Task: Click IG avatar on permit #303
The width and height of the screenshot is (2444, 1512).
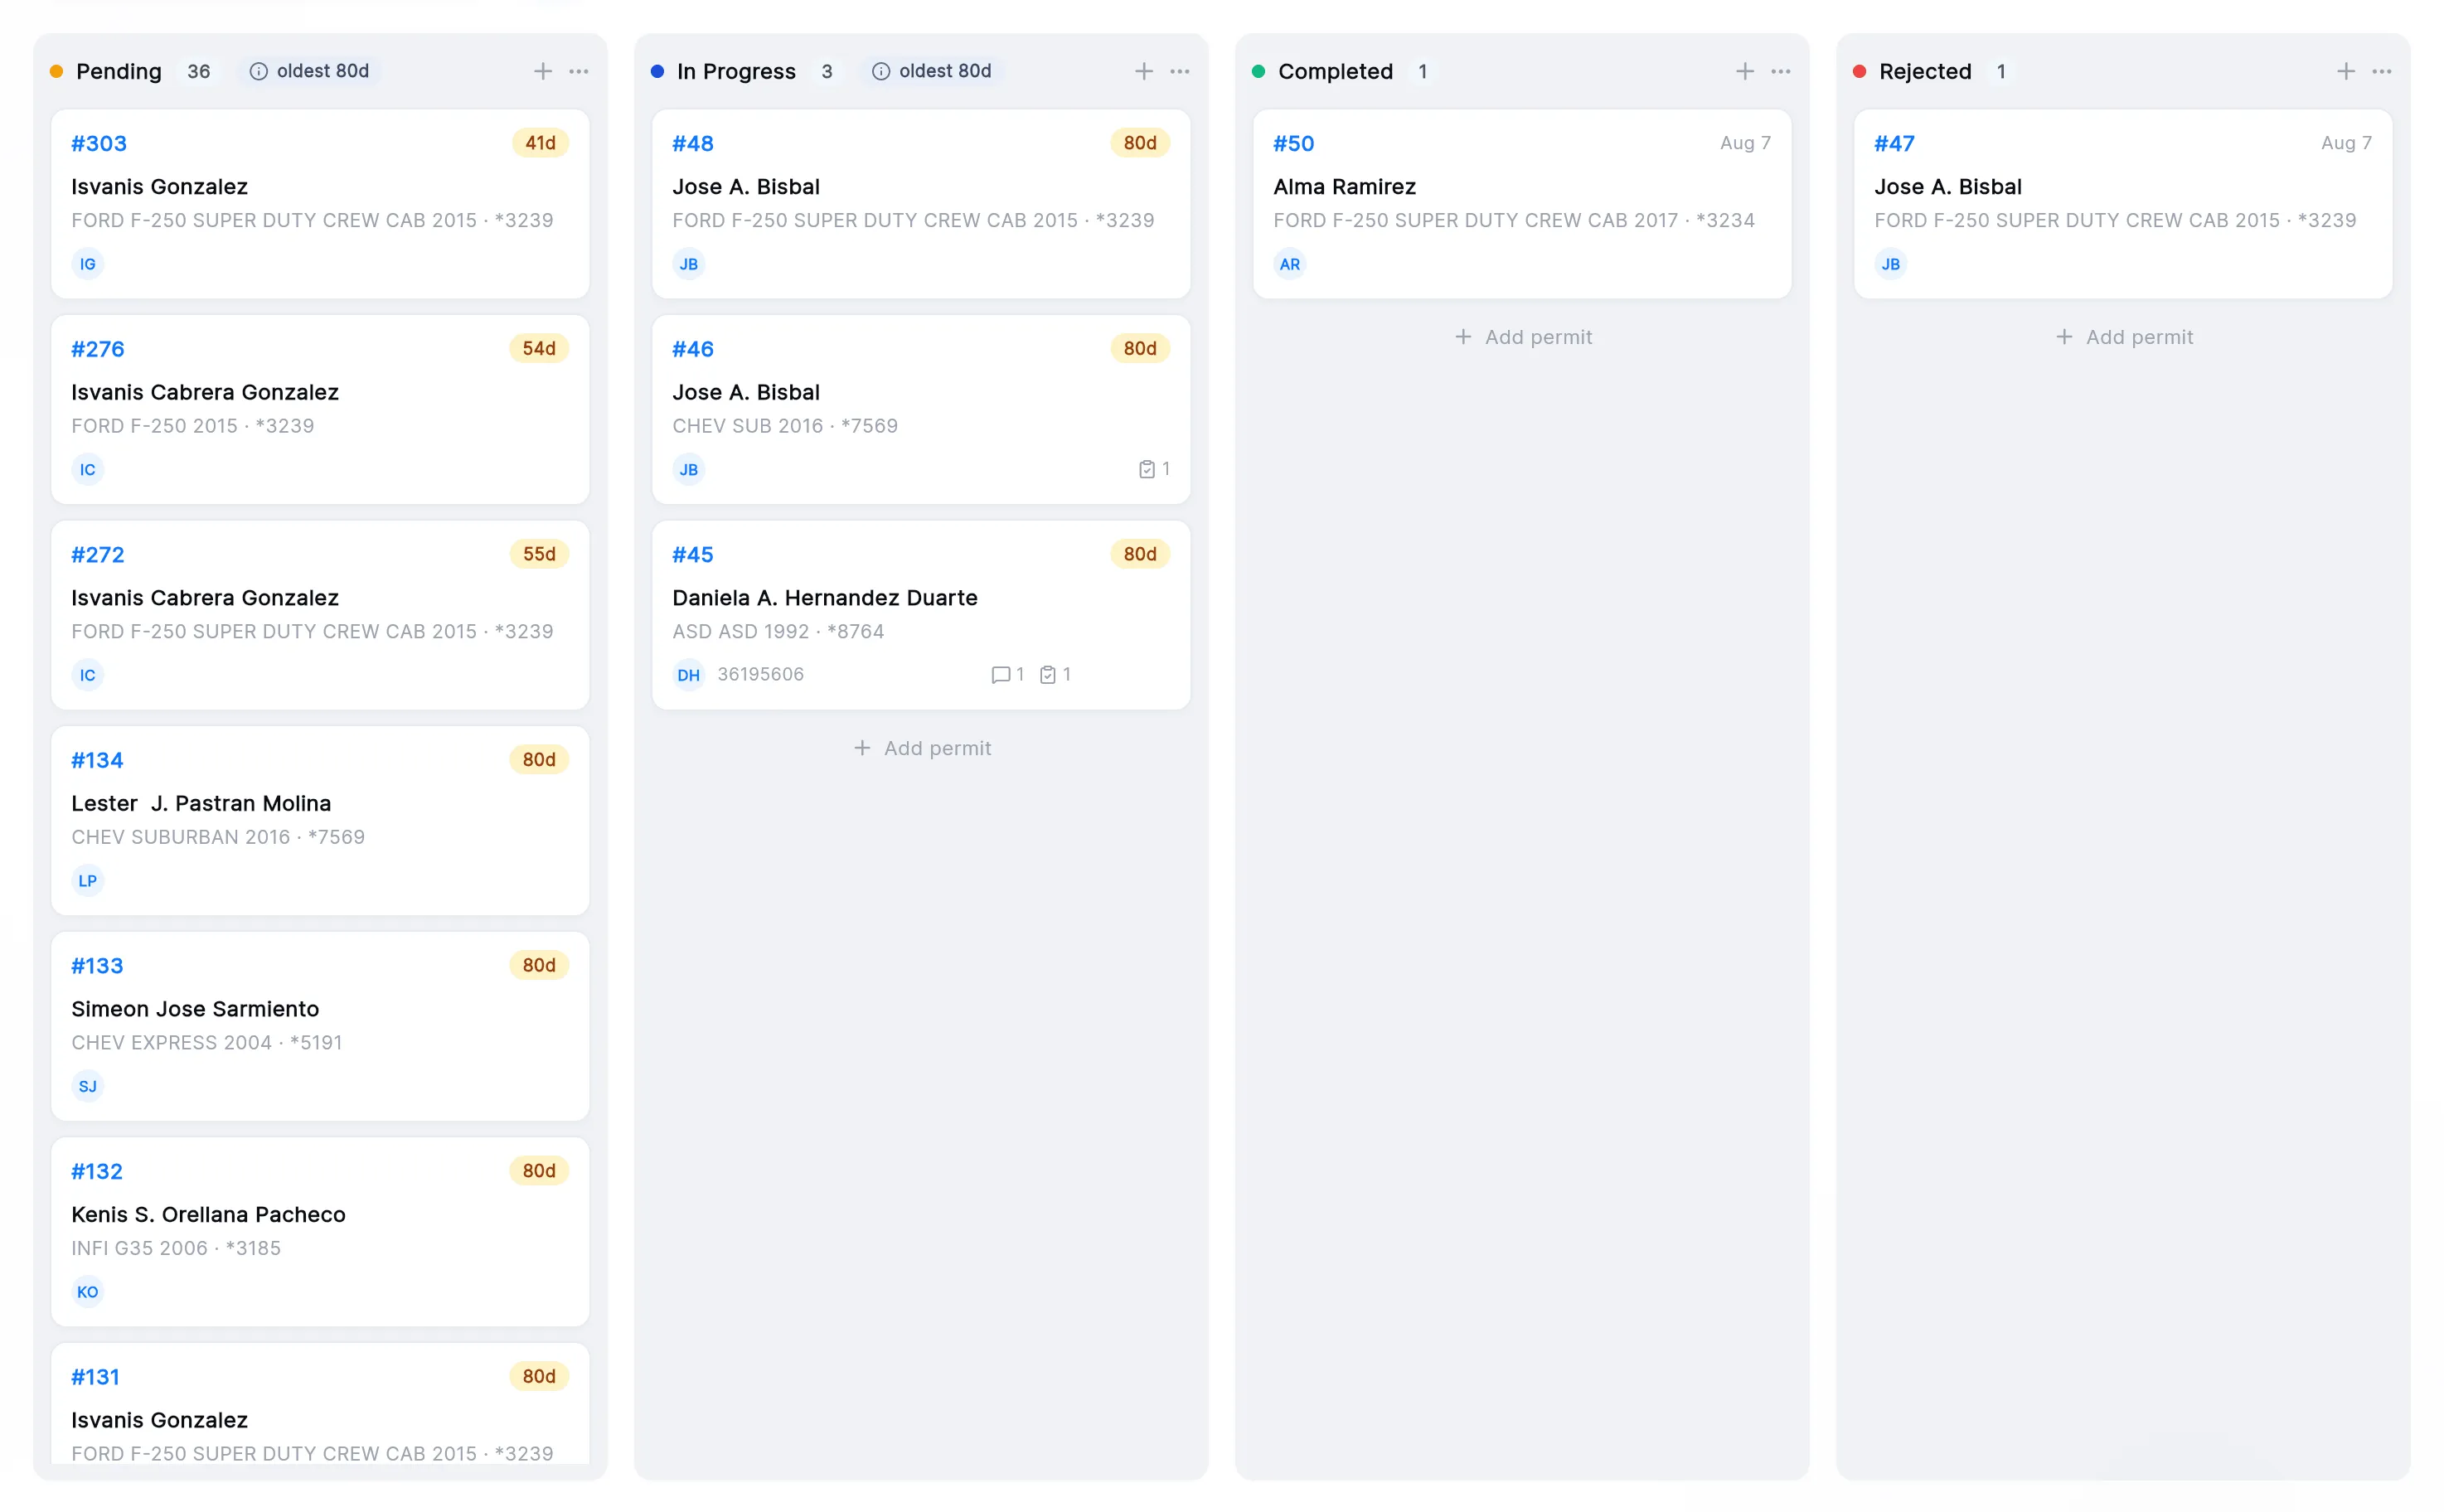Action: pyautogui.click(x=88, y=264)
